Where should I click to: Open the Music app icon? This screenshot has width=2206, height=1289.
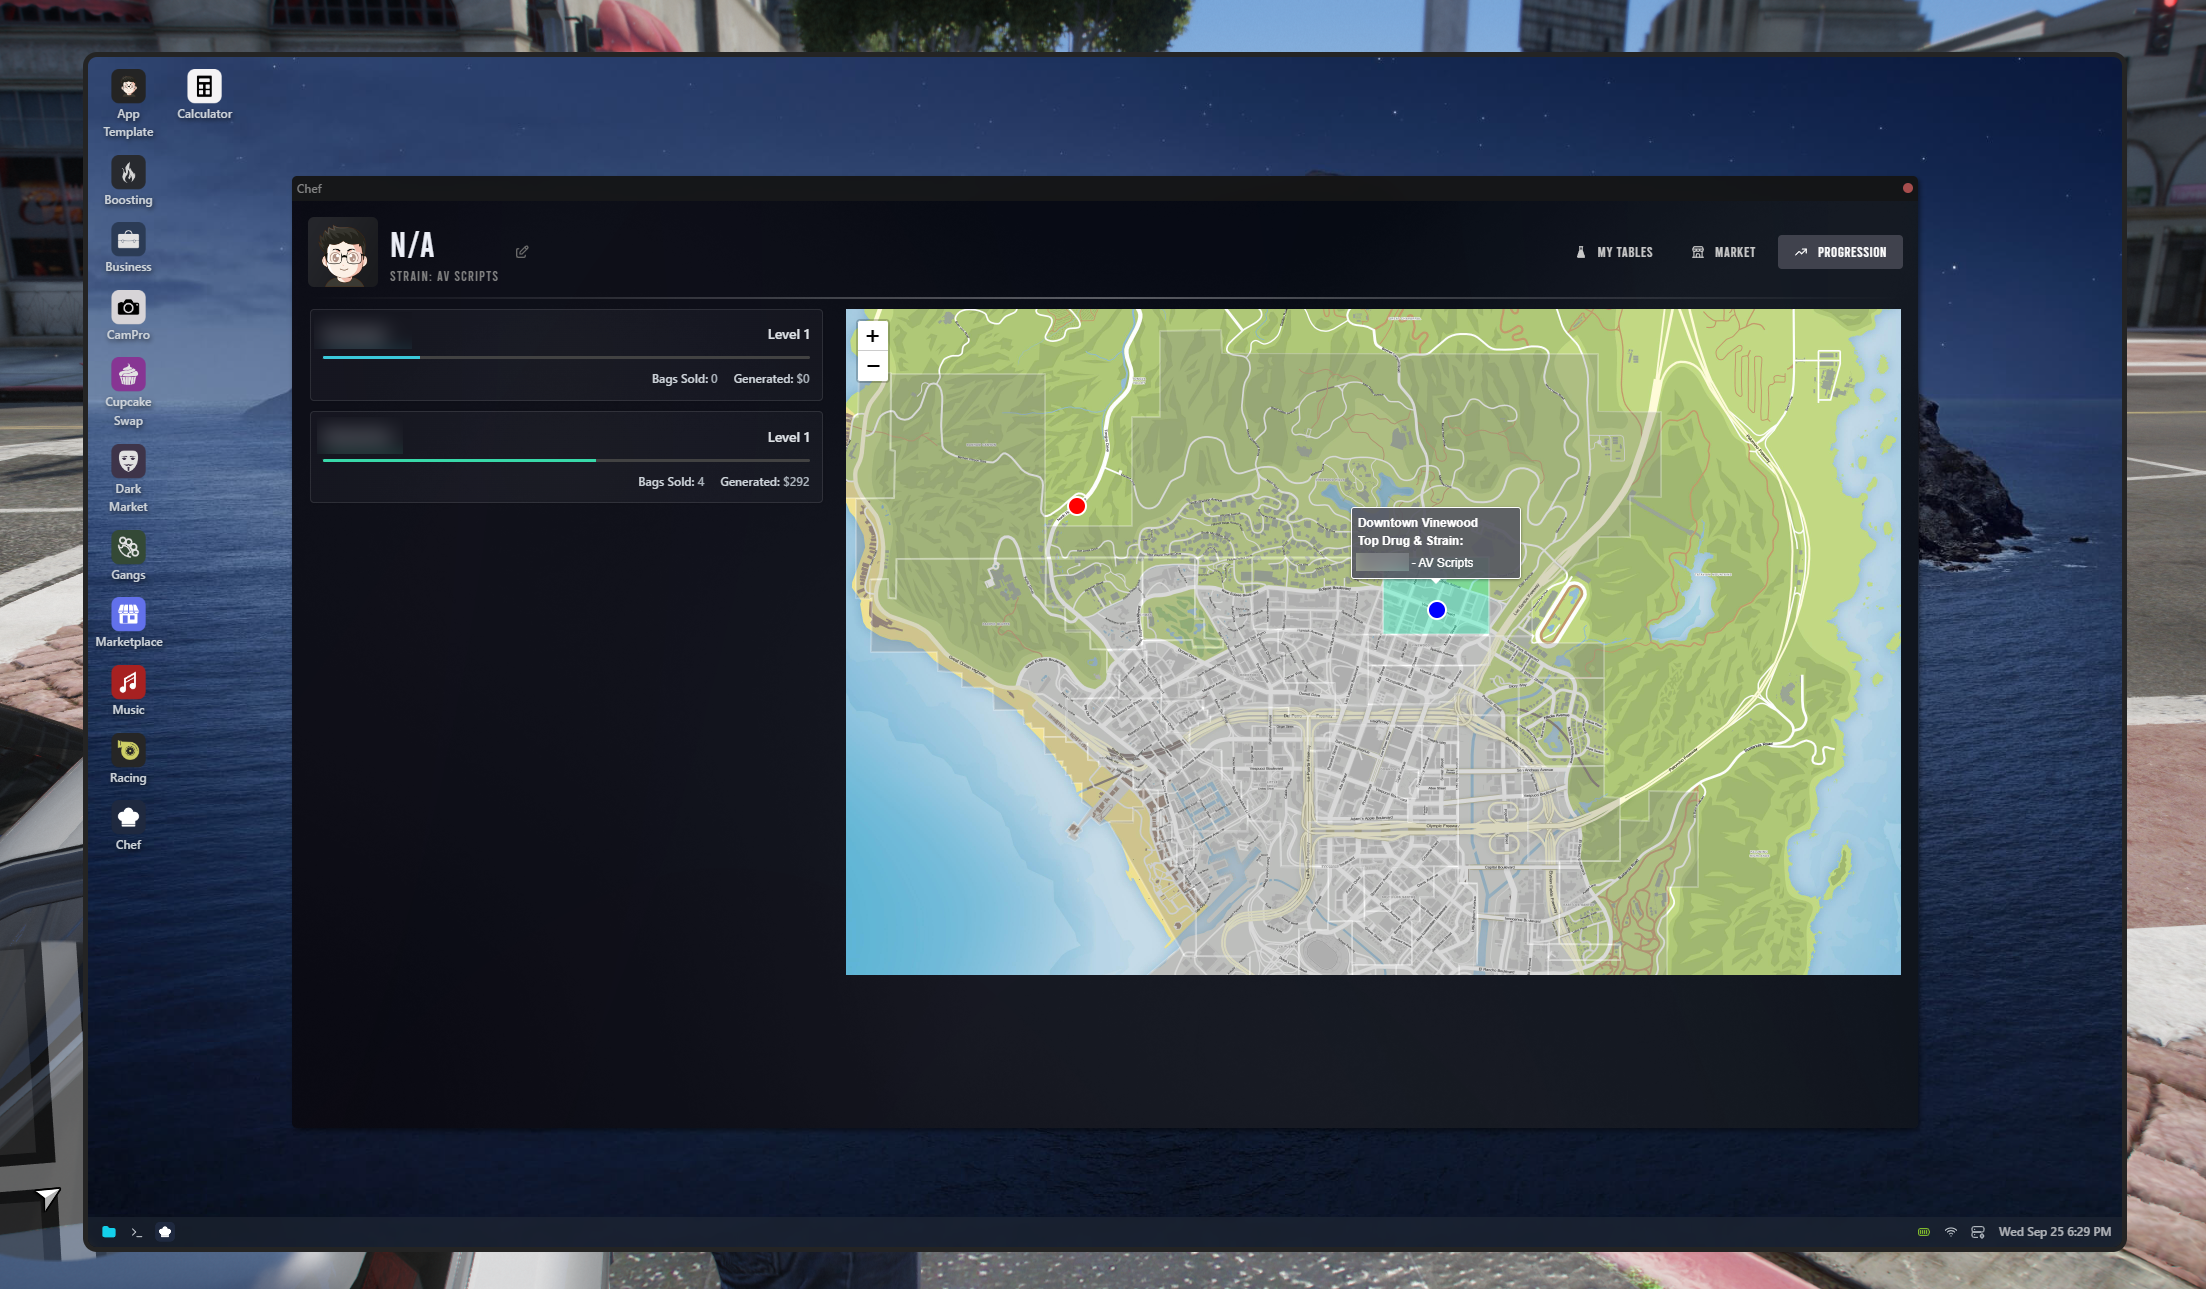coord(128,683)
